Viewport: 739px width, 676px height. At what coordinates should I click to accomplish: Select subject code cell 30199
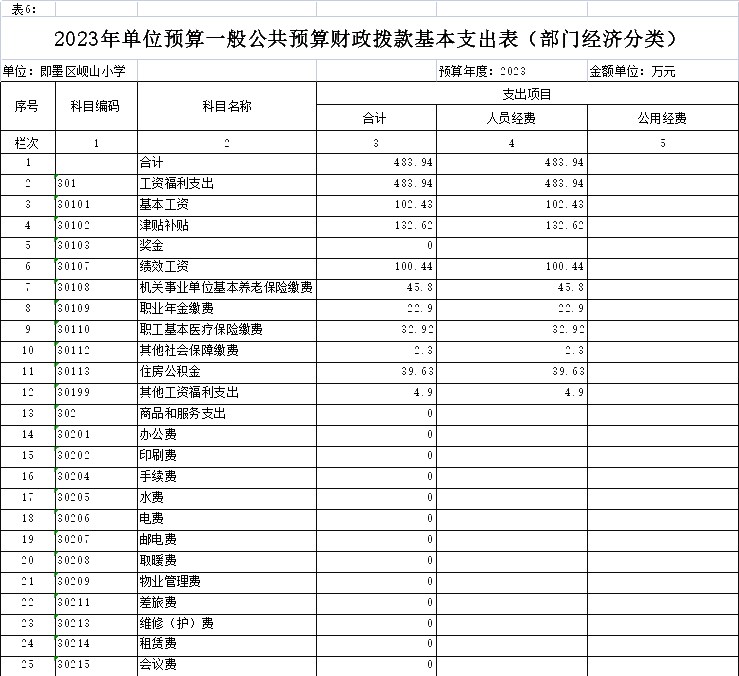[96, 392]
